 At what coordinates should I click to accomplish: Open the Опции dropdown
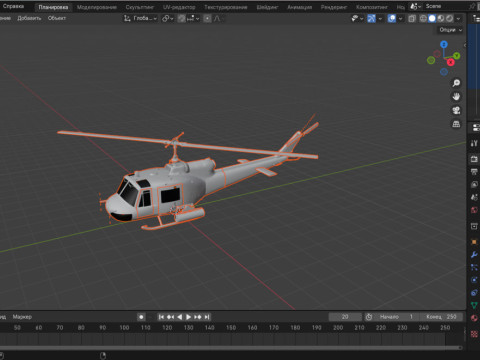click(x=450, y=30)
